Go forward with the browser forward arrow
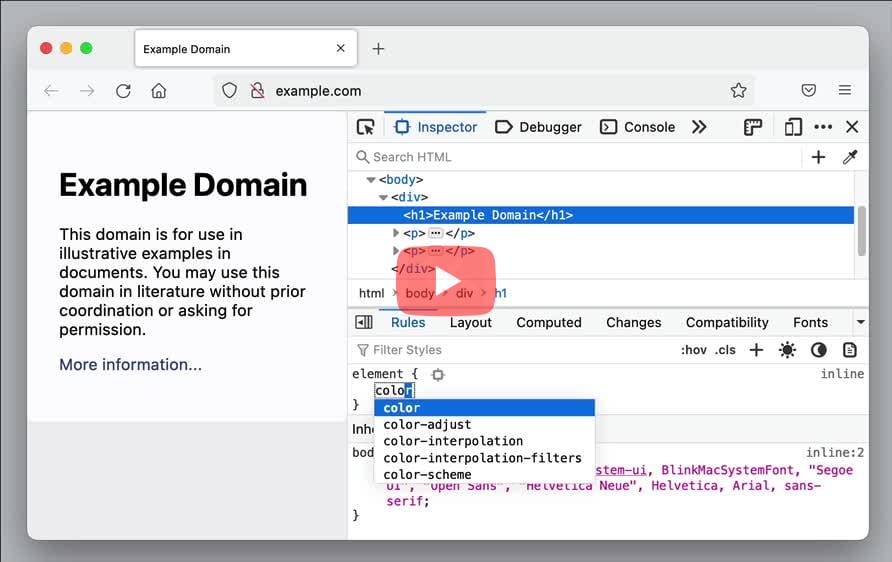This screenshot has height=562, width=892. point(87,90)
